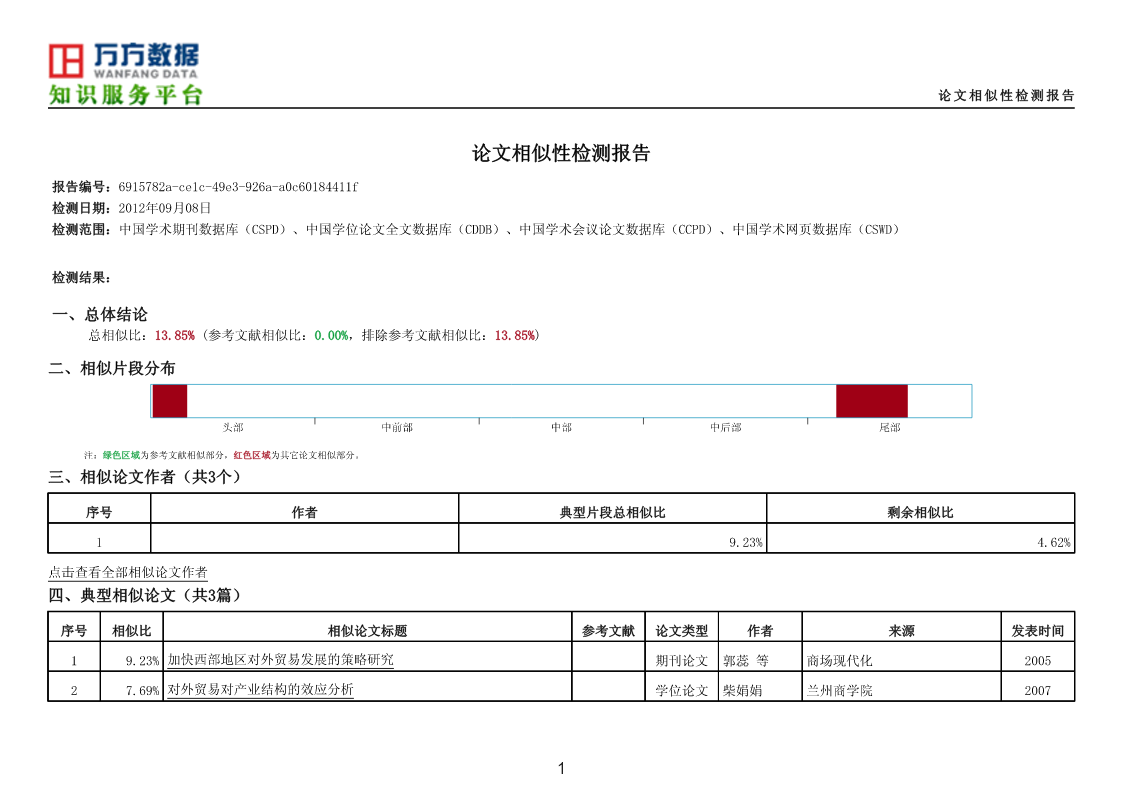Click the green 知识服务平台 slogan
1123x794 pixels.
125,95
